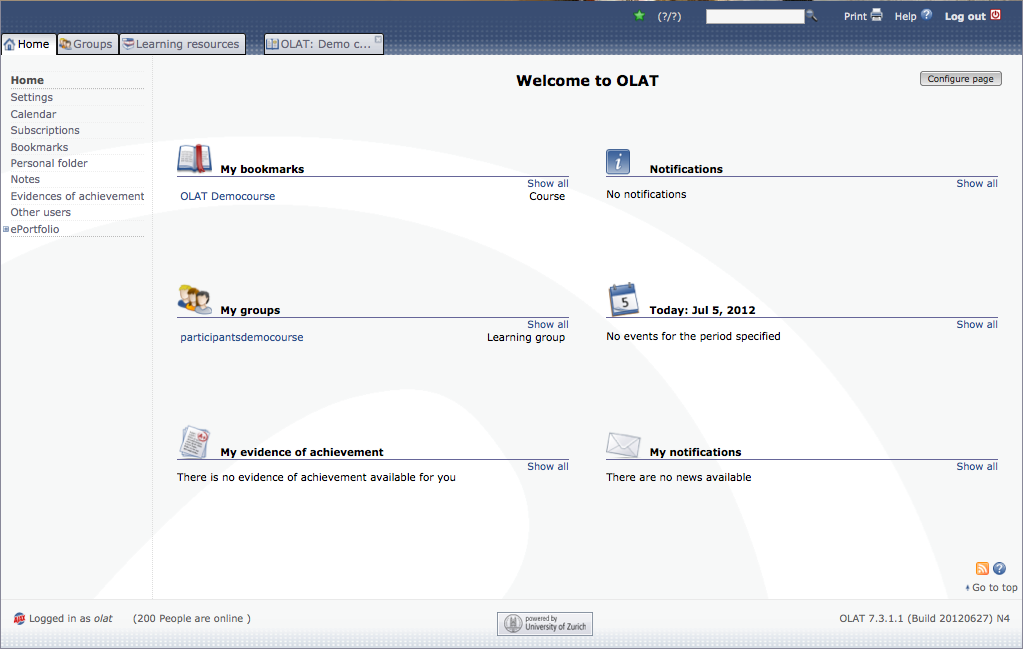Show all under My bookmarks

point(548,183)
